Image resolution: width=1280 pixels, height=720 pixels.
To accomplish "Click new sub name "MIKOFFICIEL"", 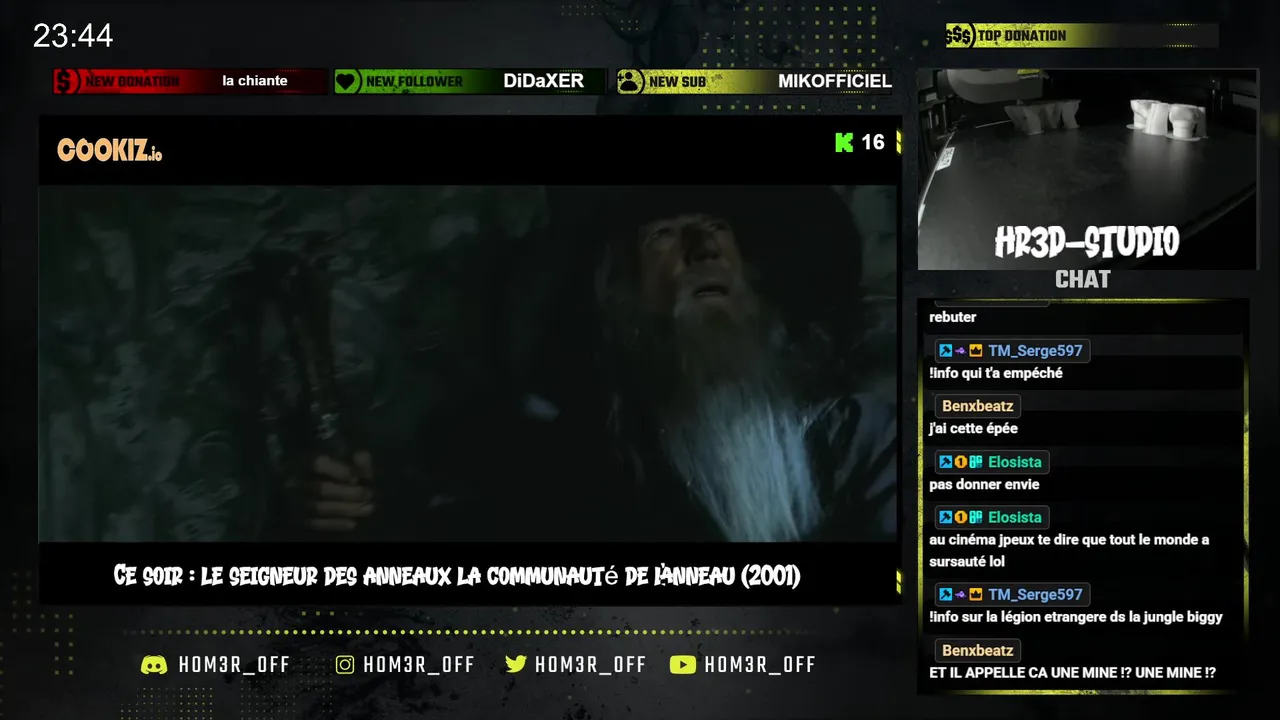I will 835,81.
